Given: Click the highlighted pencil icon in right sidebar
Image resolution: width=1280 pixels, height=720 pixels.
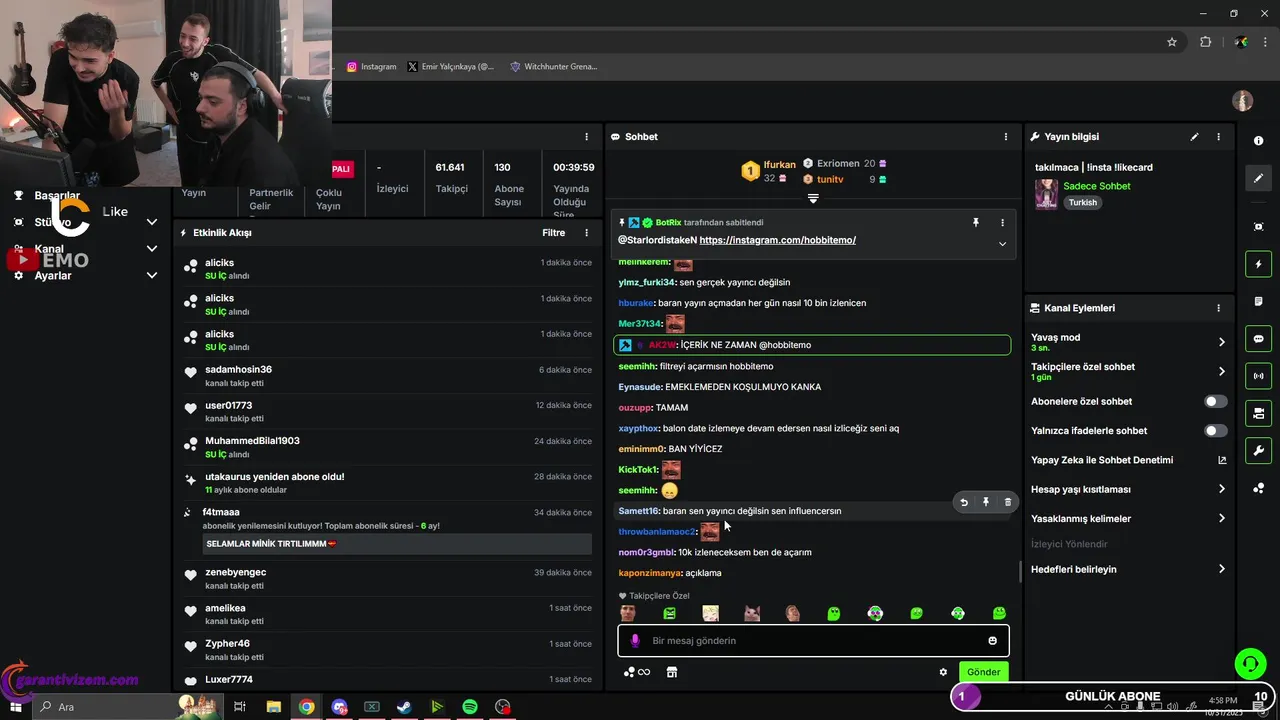Looking at the screenshot, I should (x=1258, y=178).
